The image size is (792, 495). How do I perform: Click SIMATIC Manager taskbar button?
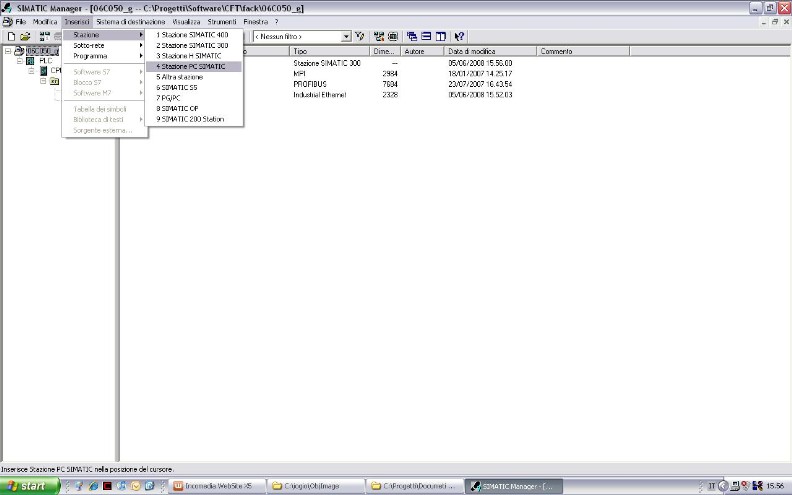pos(513,486)
